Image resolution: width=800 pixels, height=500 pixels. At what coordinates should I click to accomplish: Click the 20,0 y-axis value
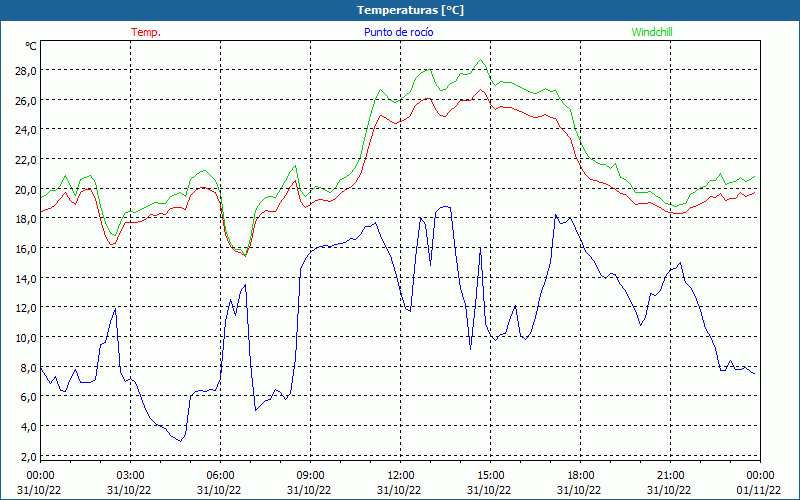[x=25, y=189]
